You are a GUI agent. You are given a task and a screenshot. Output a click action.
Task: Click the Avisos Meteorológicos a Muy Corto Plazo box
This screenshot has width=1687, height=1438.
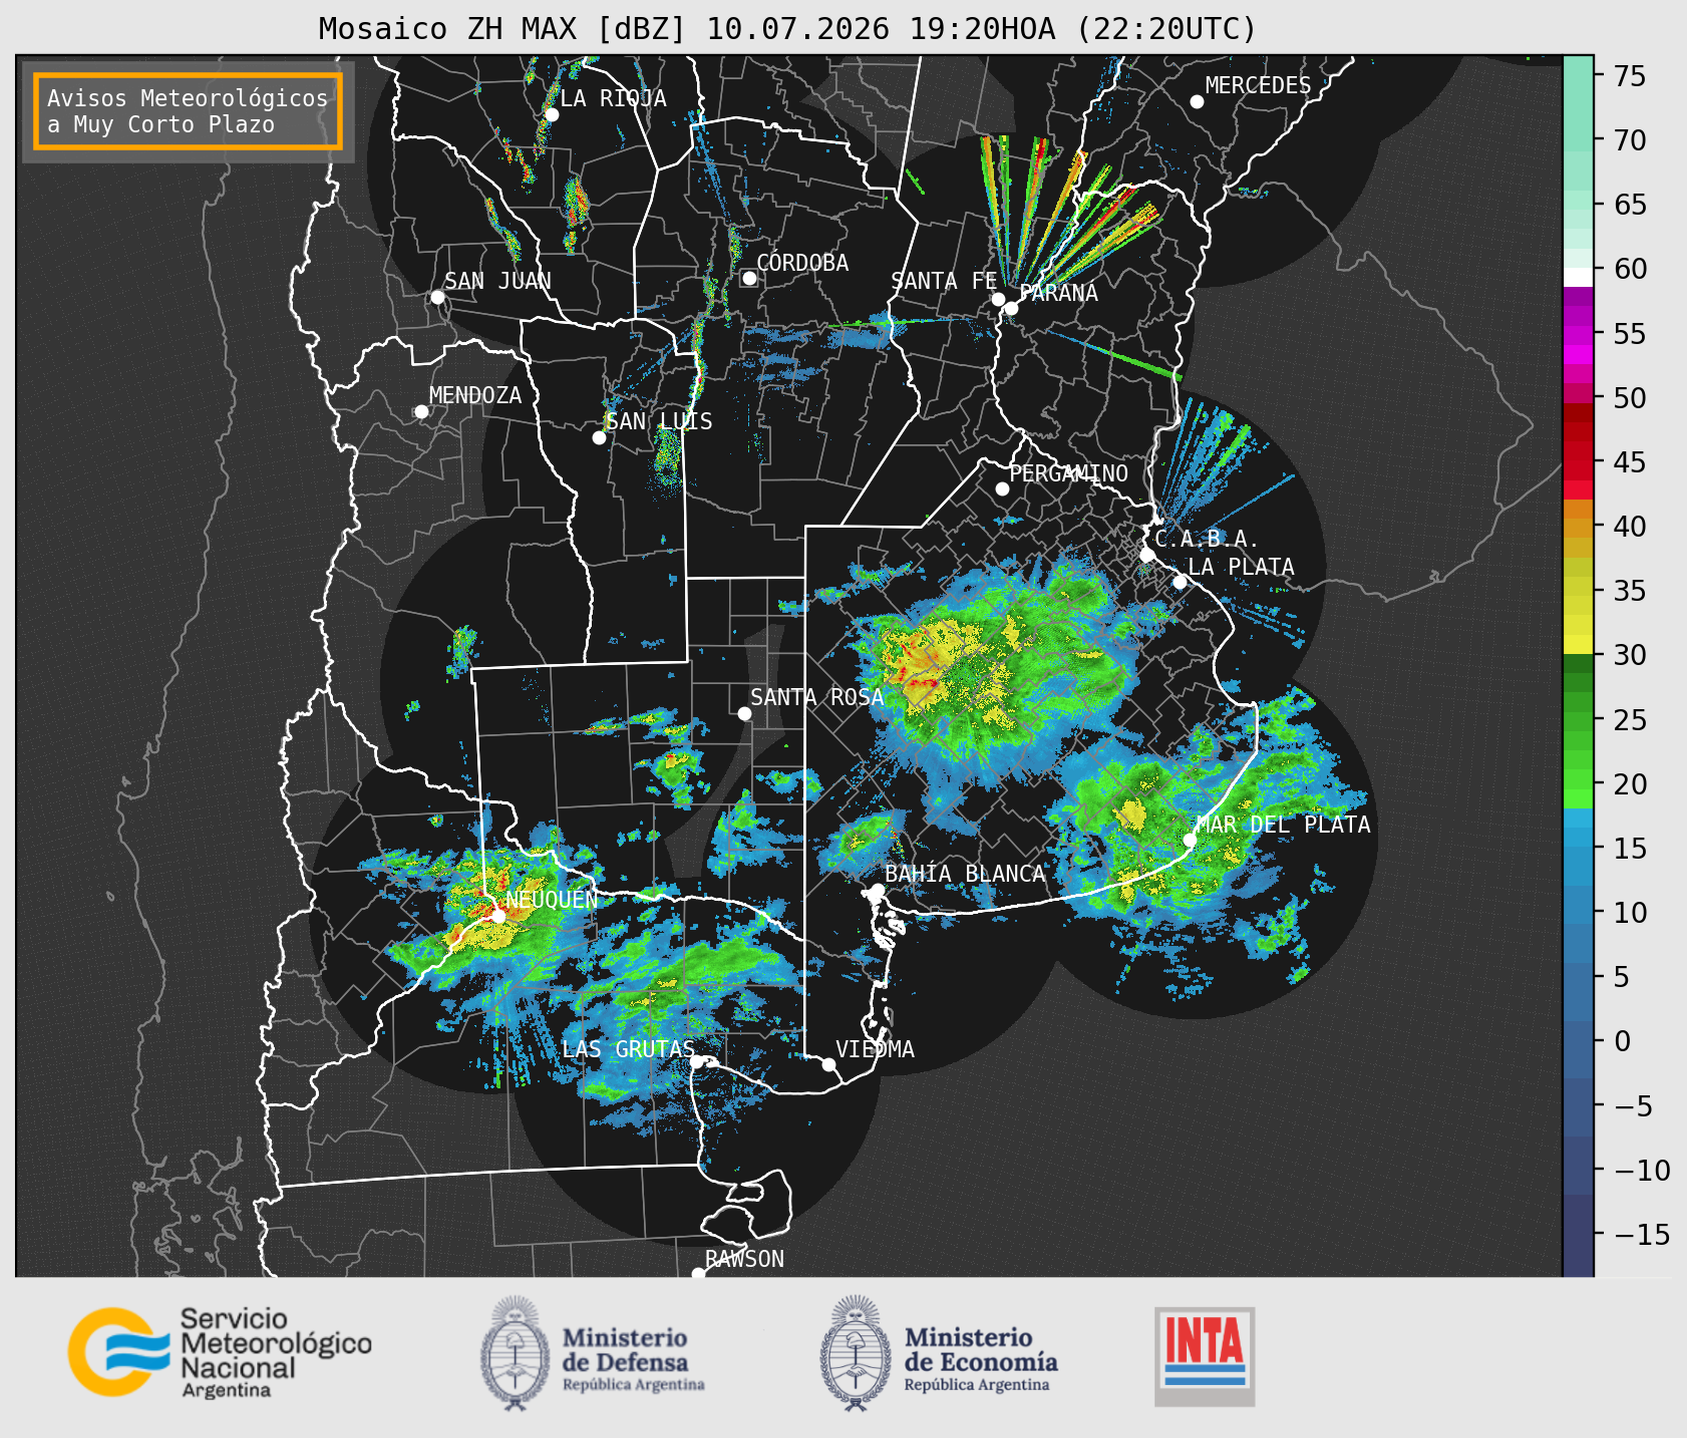pos(188,111)
